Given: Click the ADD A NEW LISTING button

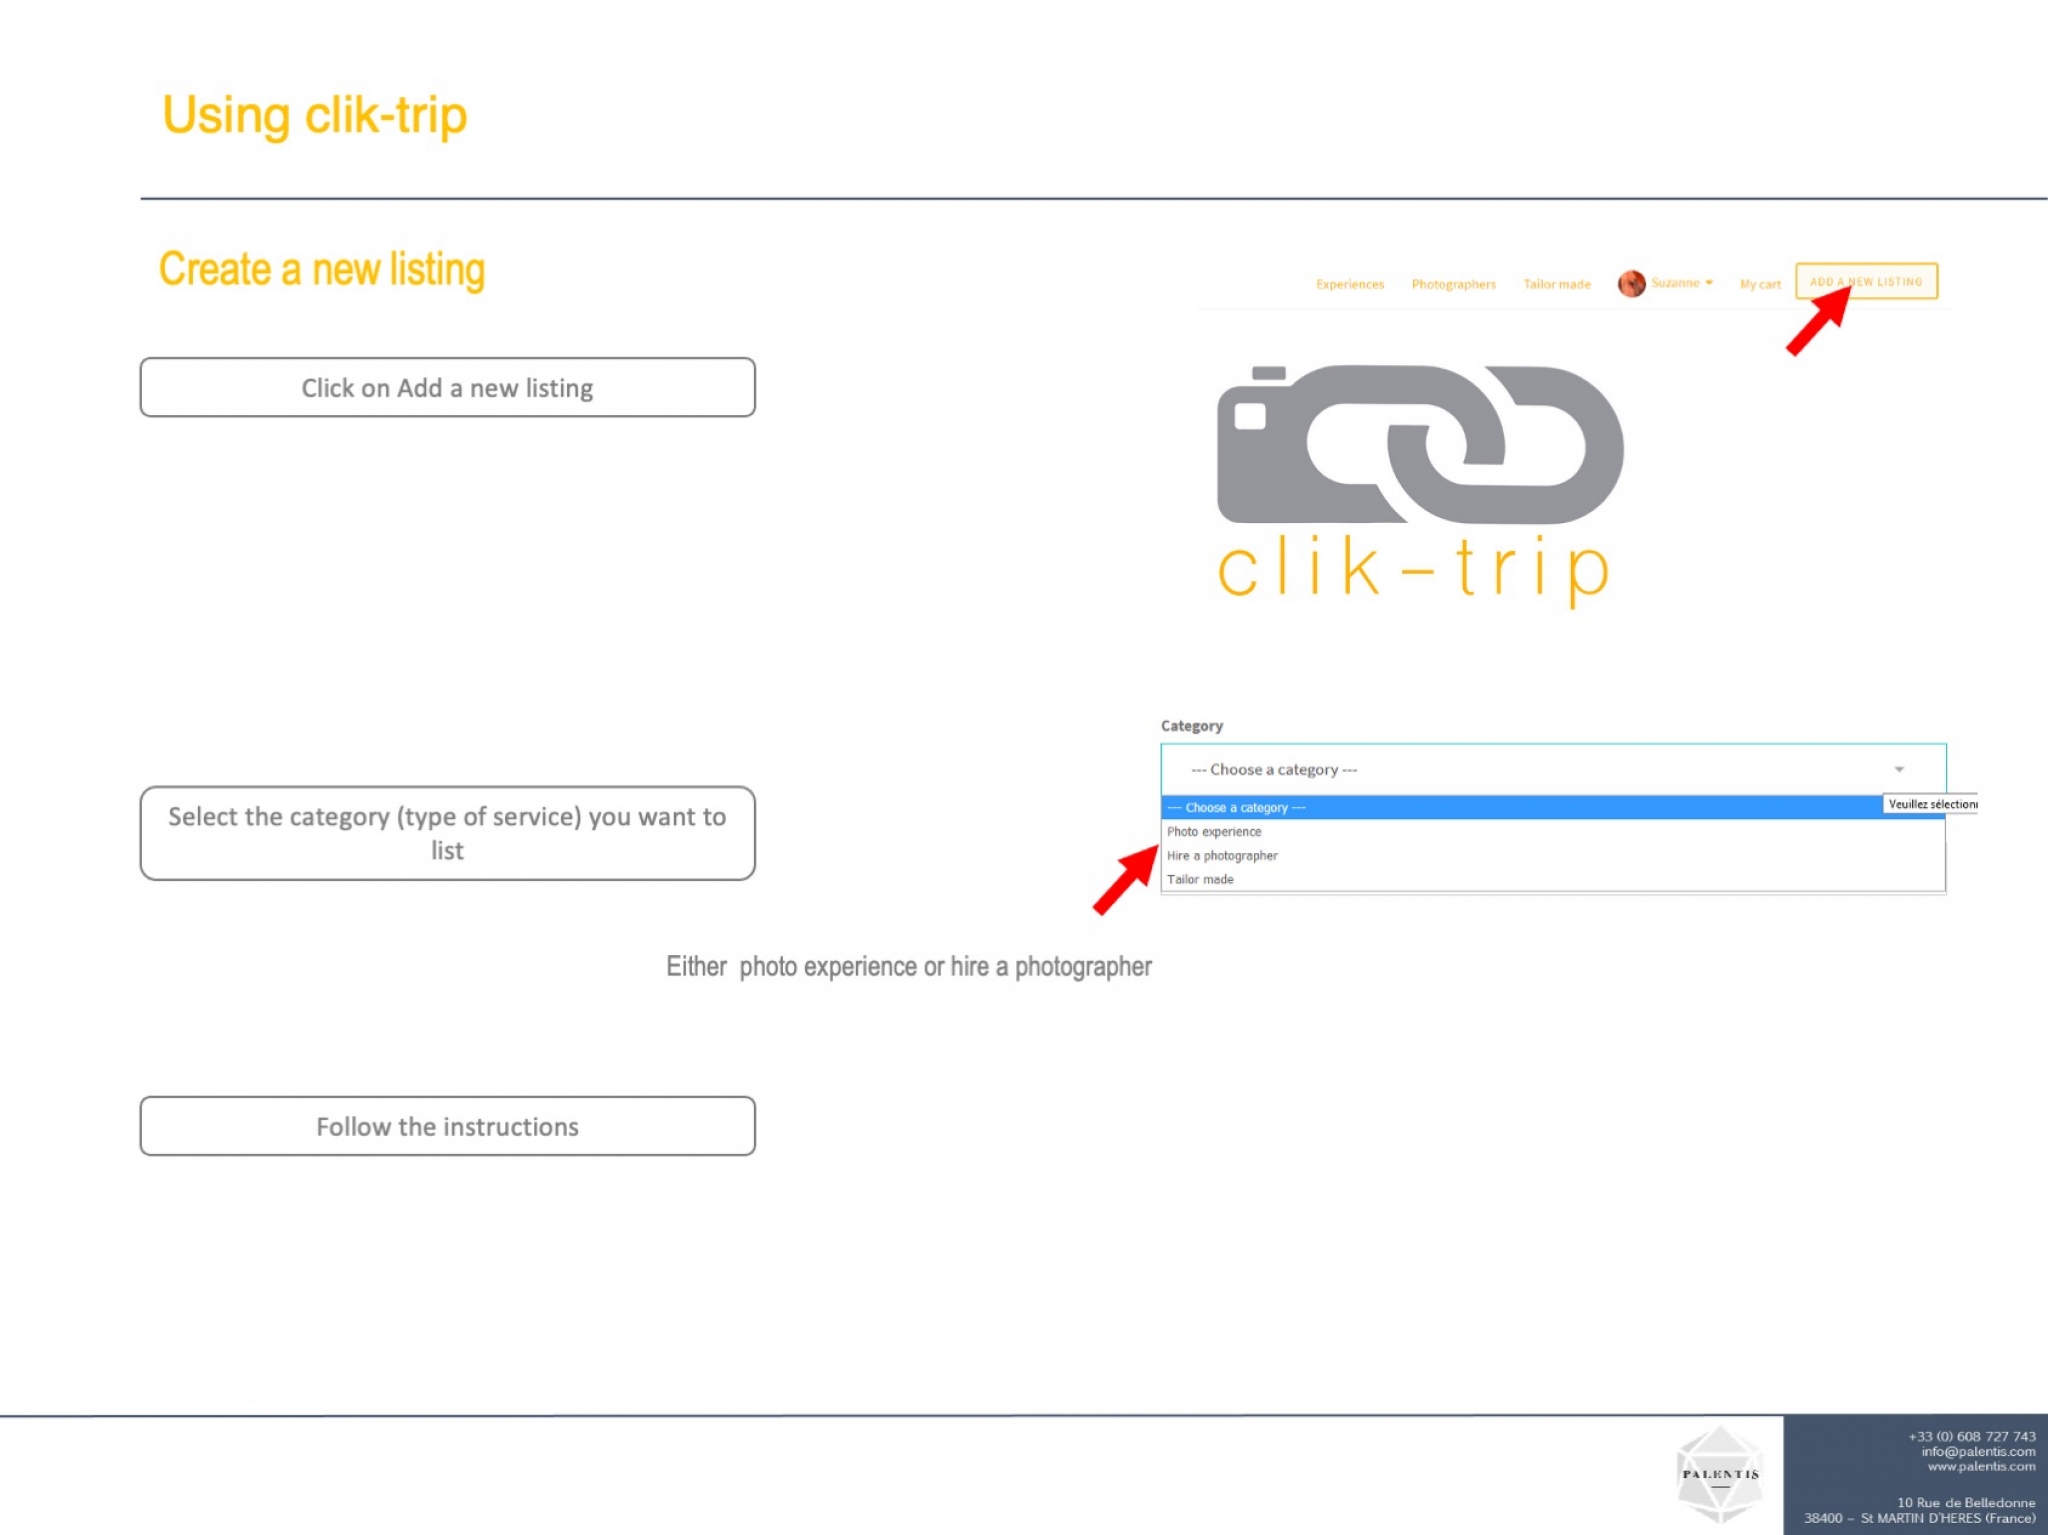Looking at the screenshot, I should (1866, 281).
